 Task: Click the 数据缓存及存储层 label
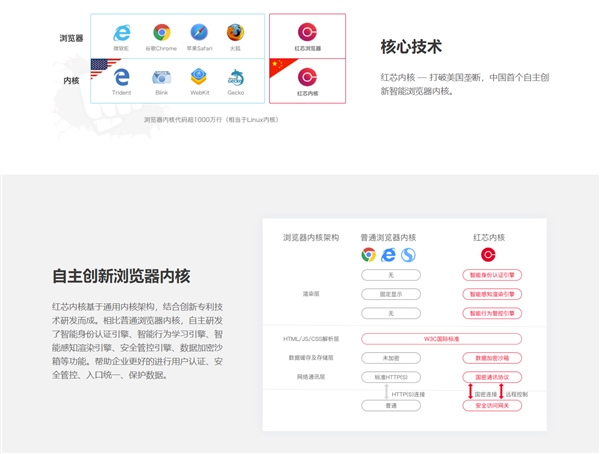coord(311,358)
